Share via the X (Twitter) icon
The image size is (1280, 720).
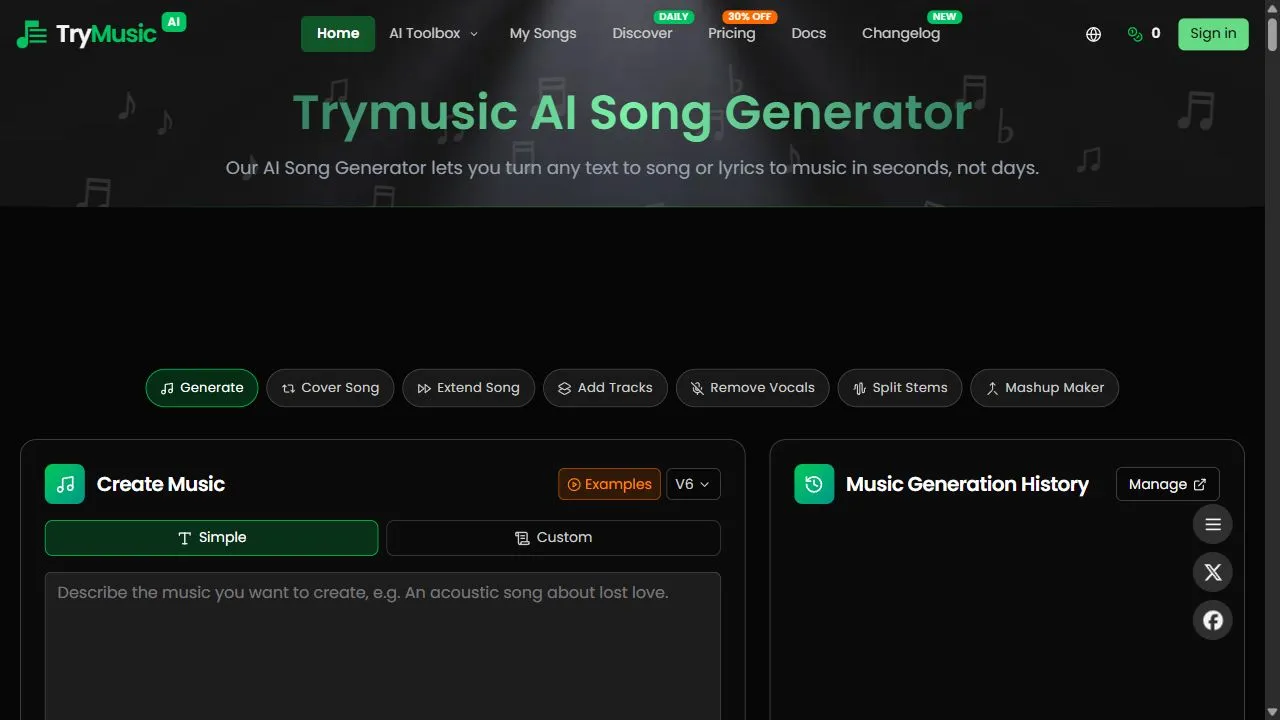pos(1213,572)
